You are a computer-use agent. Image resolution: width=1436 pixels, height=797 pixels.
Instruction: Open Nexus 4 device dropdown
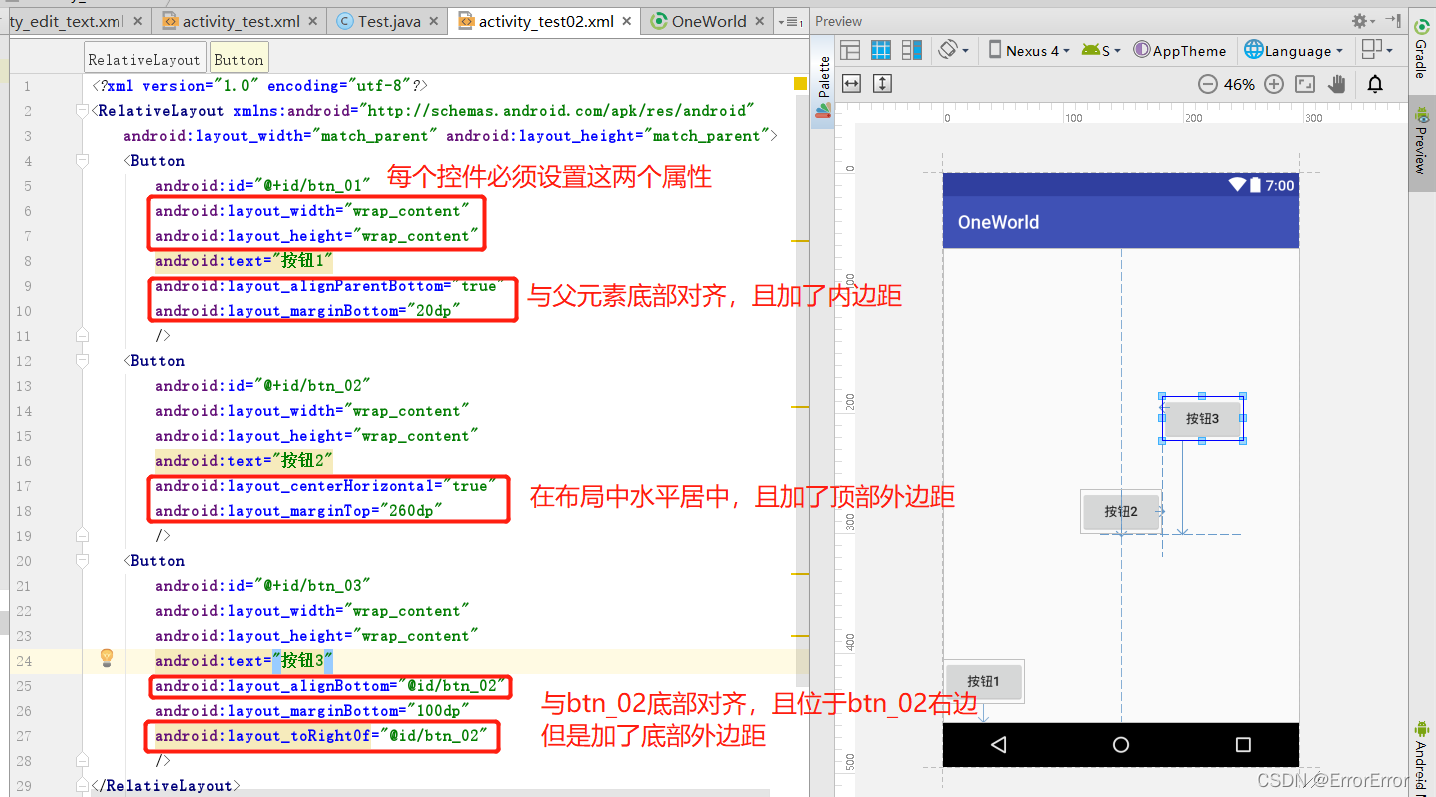pyautogui.click(x=1029, y=50)
